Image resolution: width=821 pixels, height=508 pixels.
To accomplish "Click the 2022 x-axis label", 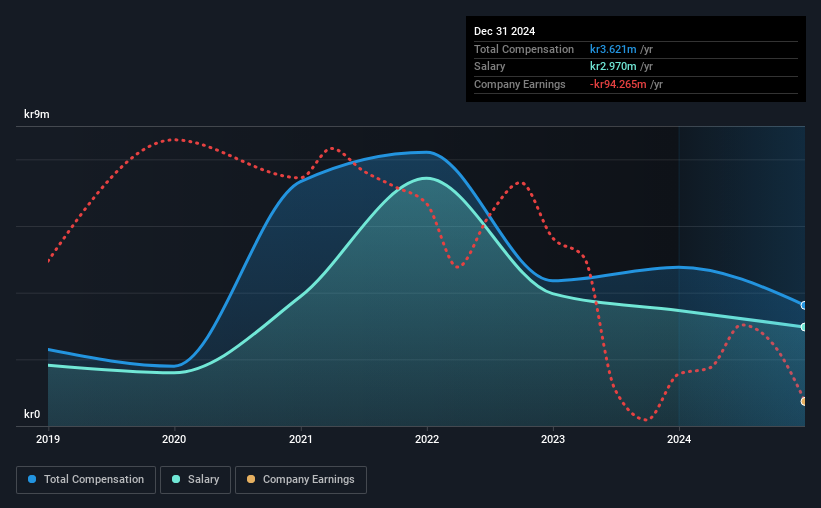I will click(x=427, y=439).
